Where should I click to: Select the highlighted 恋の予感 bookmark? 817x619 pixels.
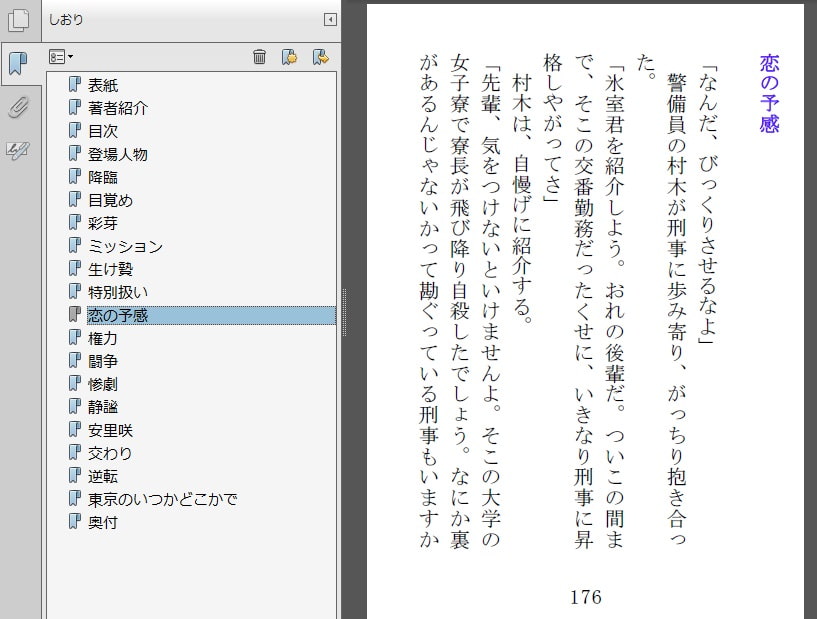[211, 315]
